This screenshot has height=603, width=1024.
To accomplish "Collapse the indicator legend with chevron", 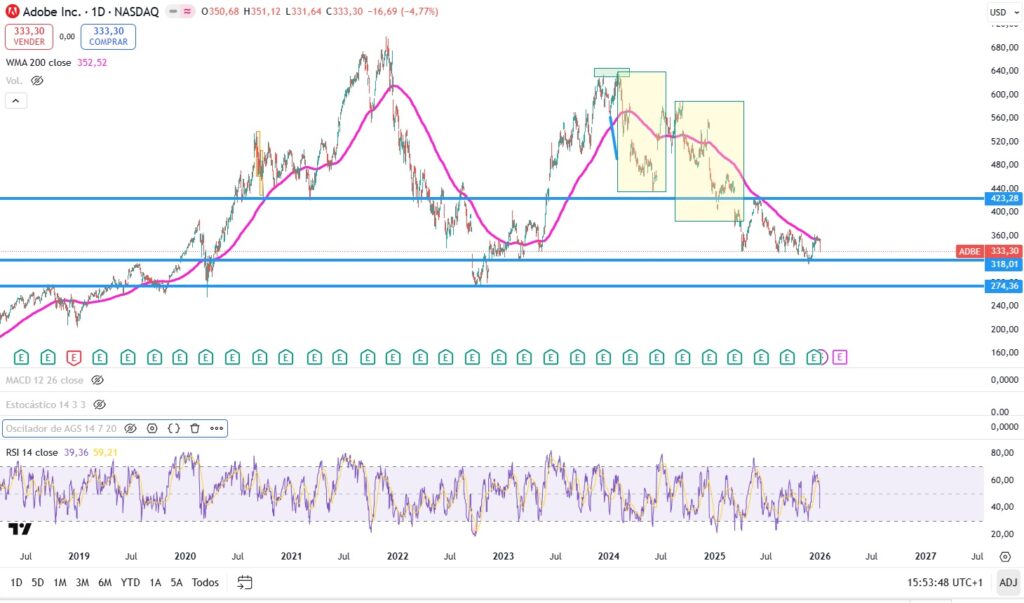I will point(16,100).
